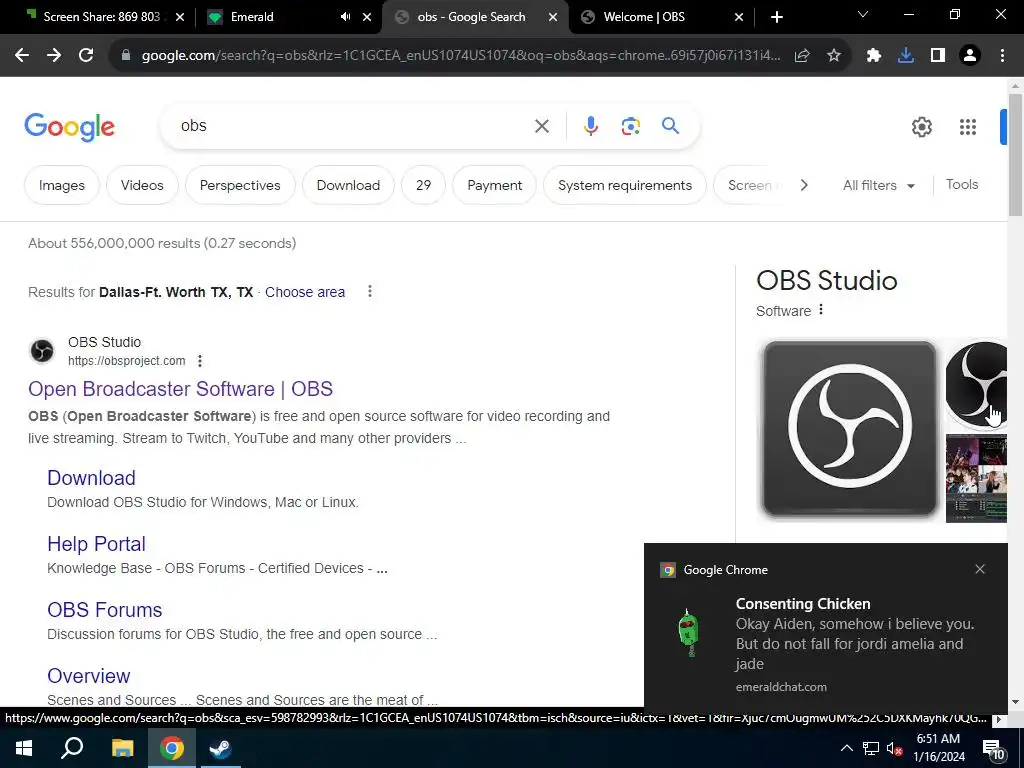Show more filter chips with right chevron
This screenshot has width=1024, height=768.
[x=804, y=185]
